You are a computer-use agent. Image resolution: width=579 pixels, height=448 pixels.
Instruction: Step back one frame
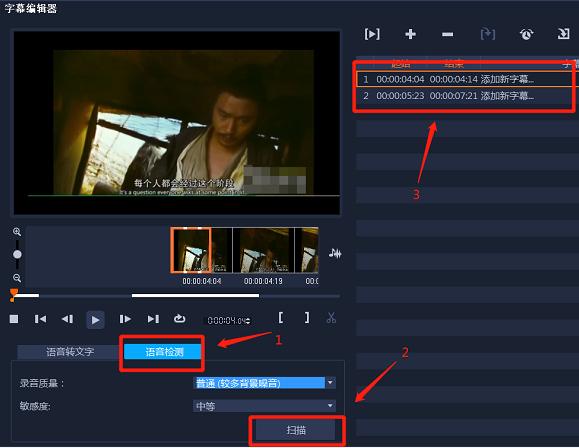pyautogui.click(x=67, y=319)
